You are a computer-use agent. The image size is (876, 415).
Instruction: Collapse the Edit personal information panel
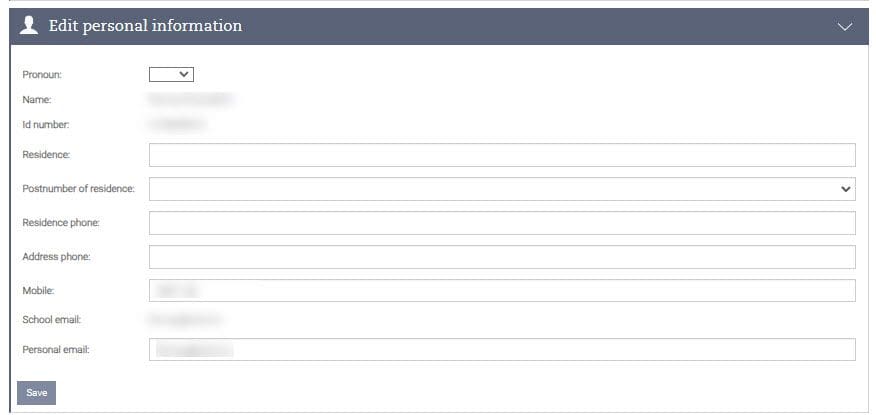point(845,27)
